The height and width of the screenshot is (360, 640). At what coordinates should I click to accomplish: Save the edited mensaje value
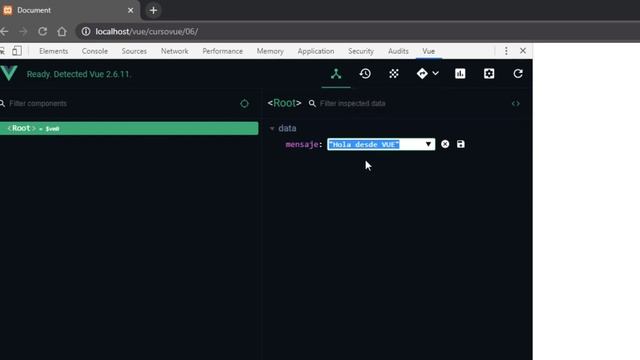(460, 144)
